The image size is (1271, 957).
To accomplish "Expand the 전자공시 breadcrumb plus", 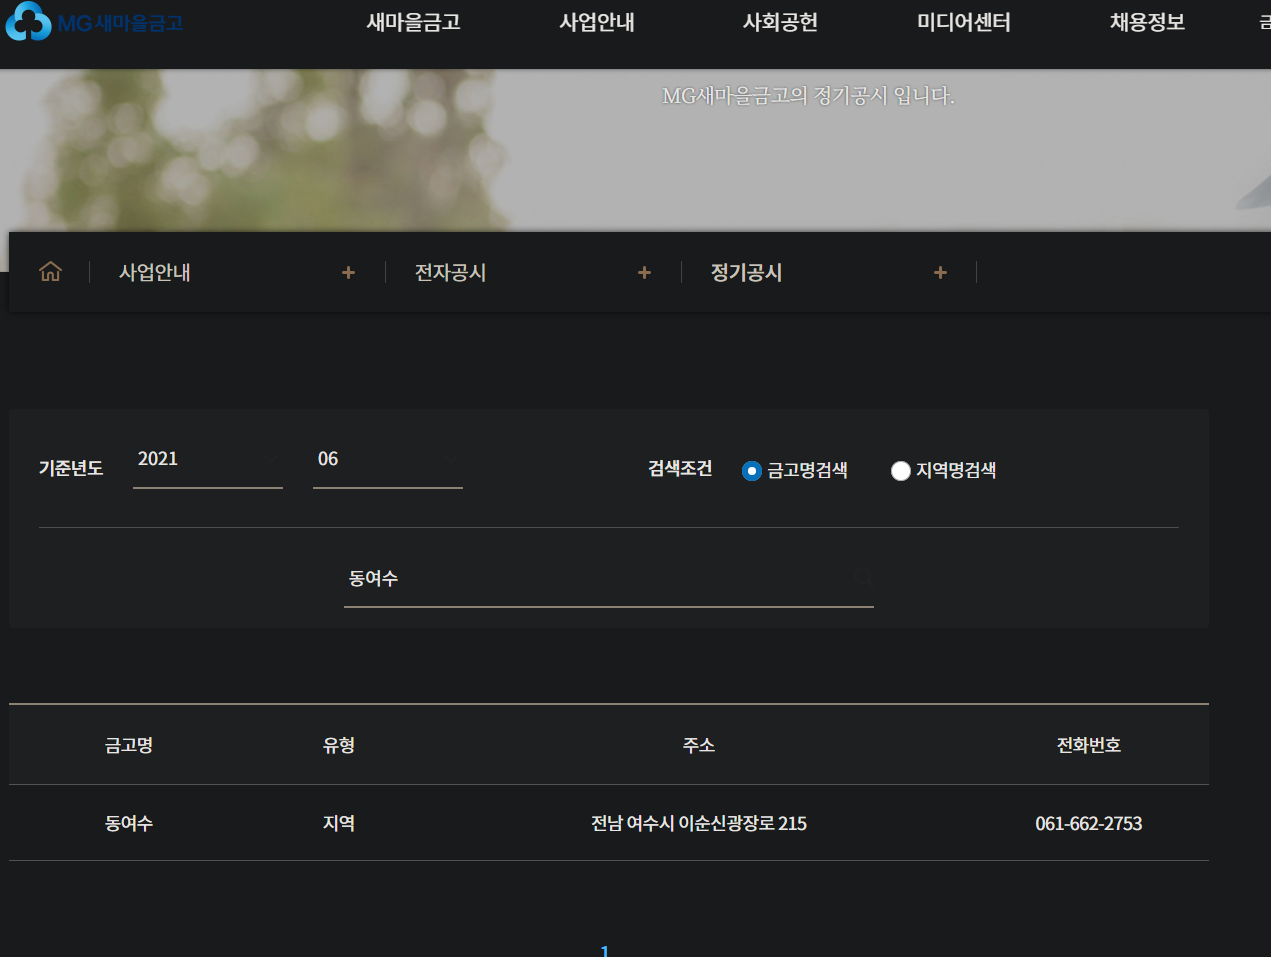I will 644,272.
